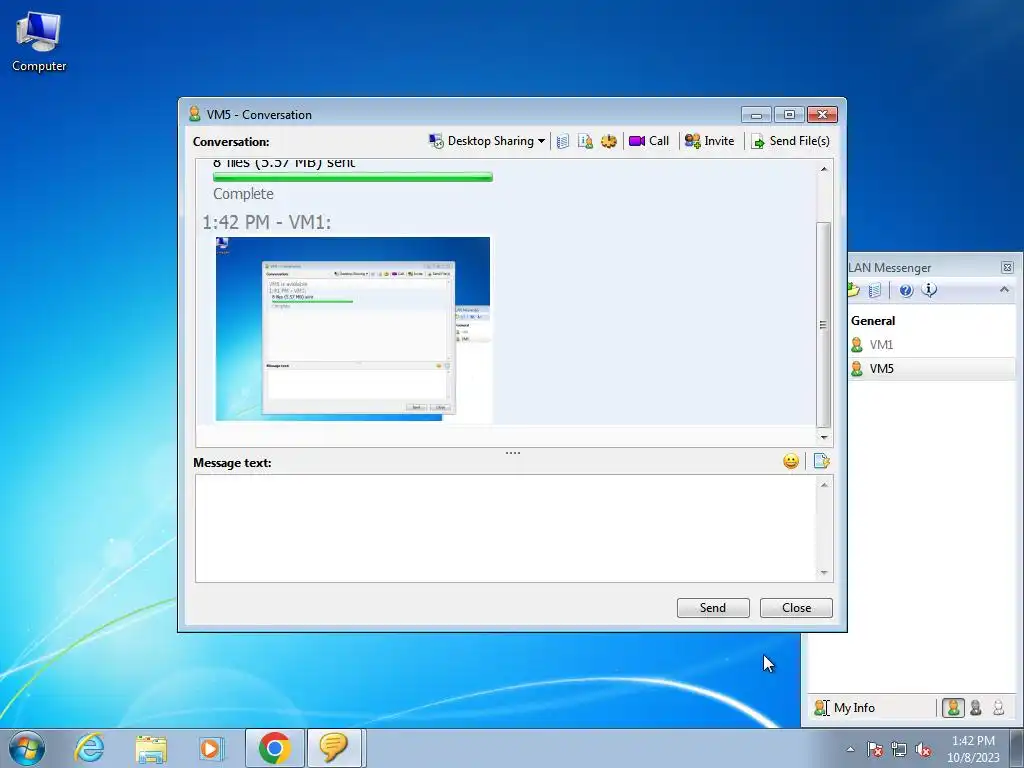Minimize the VM5 Conversation window
Screen dimensions: 1024x768
tap(756, 115)
